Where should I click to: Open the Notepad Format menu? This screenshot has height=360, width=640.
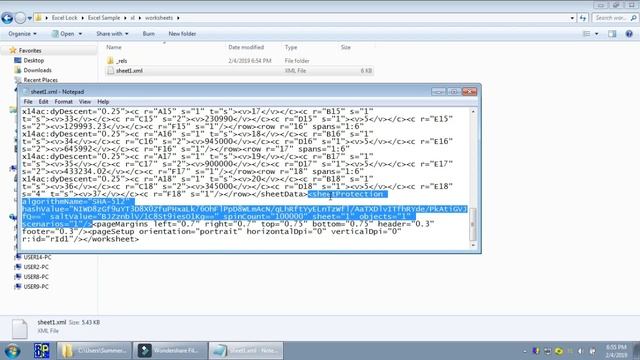[63, 102]
